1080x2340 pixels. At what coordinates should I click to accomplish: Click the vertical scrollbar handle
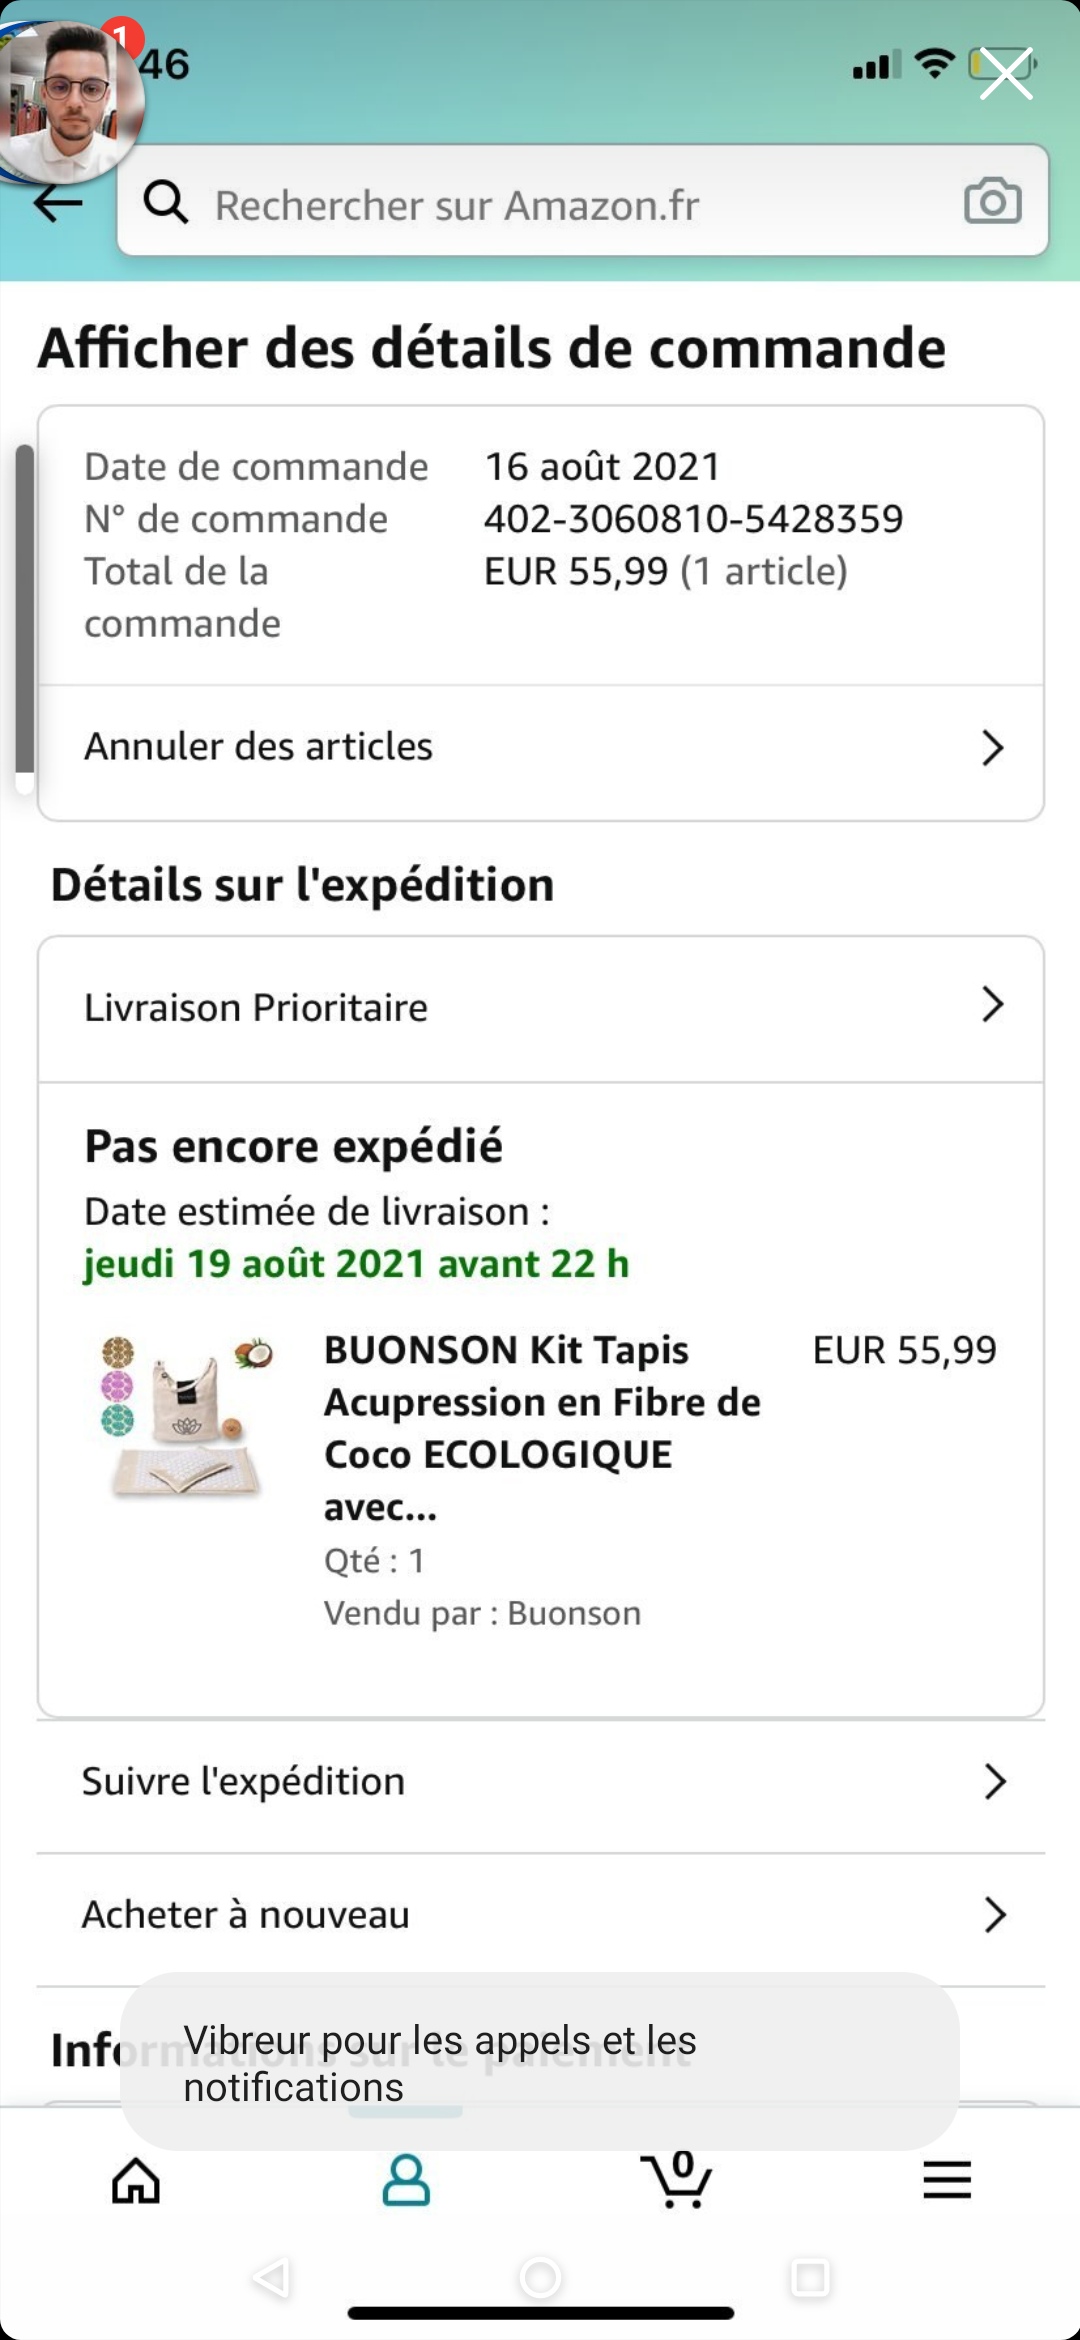pos(25,610)
